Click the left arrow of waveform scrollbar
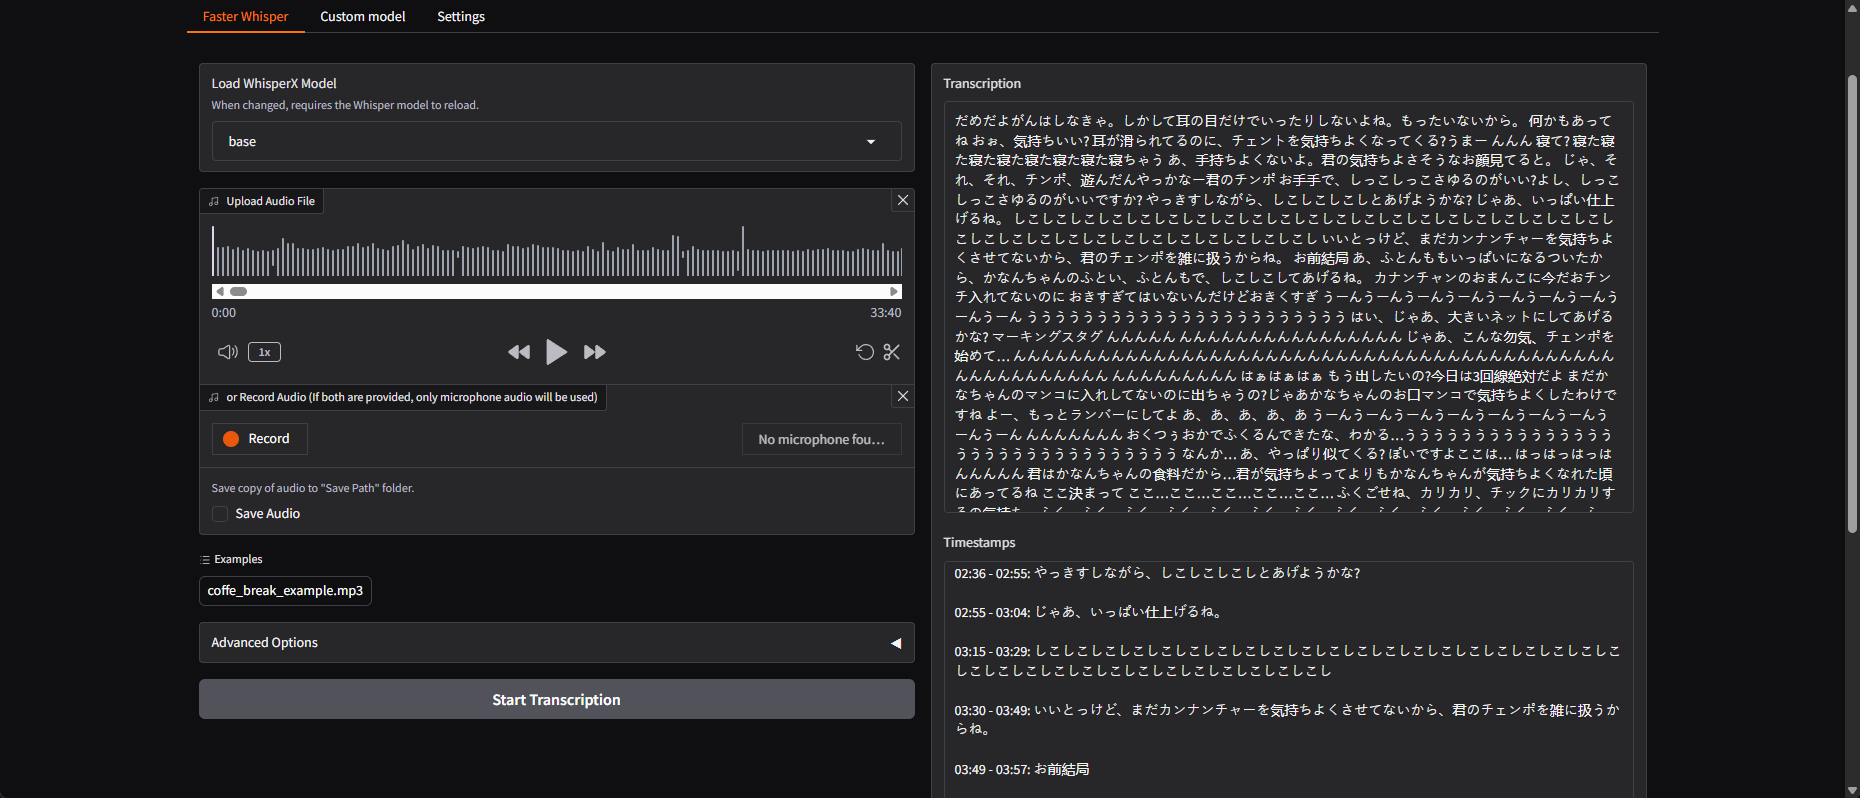Viewport: 1860px width, 798px height. tap(219, 292)
